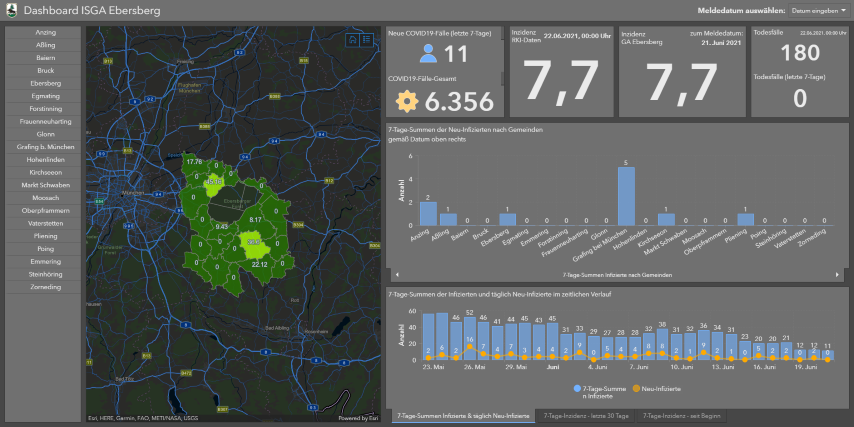Select Ebersberg in the municipality list
Screen dimensions: 854x427
coord(45,84)
